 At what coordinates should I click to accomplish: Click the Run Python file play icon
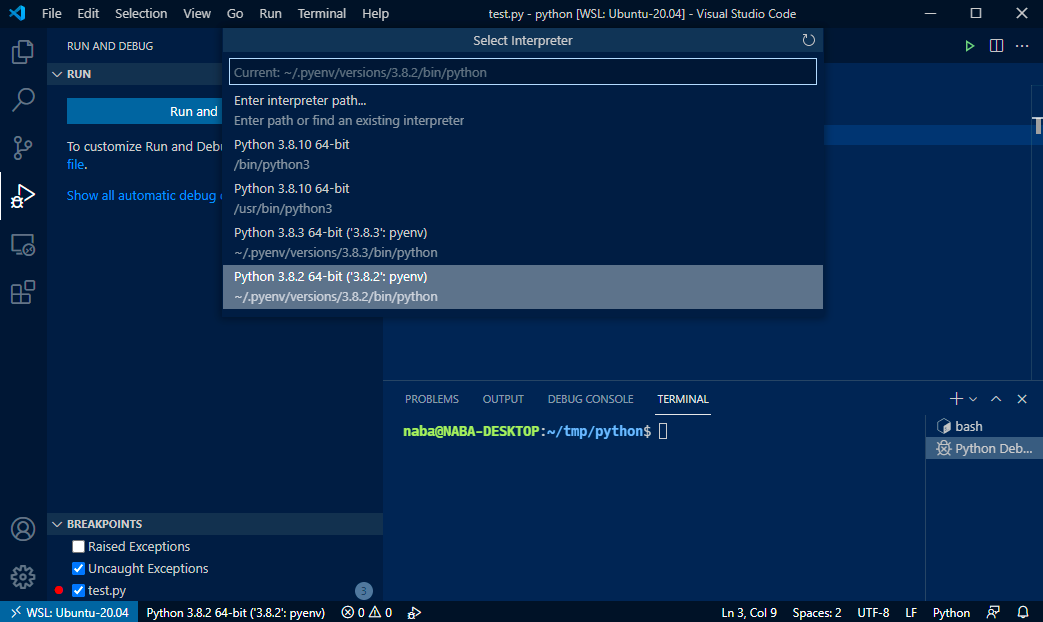pyautogui.click(x=969, y=46)
